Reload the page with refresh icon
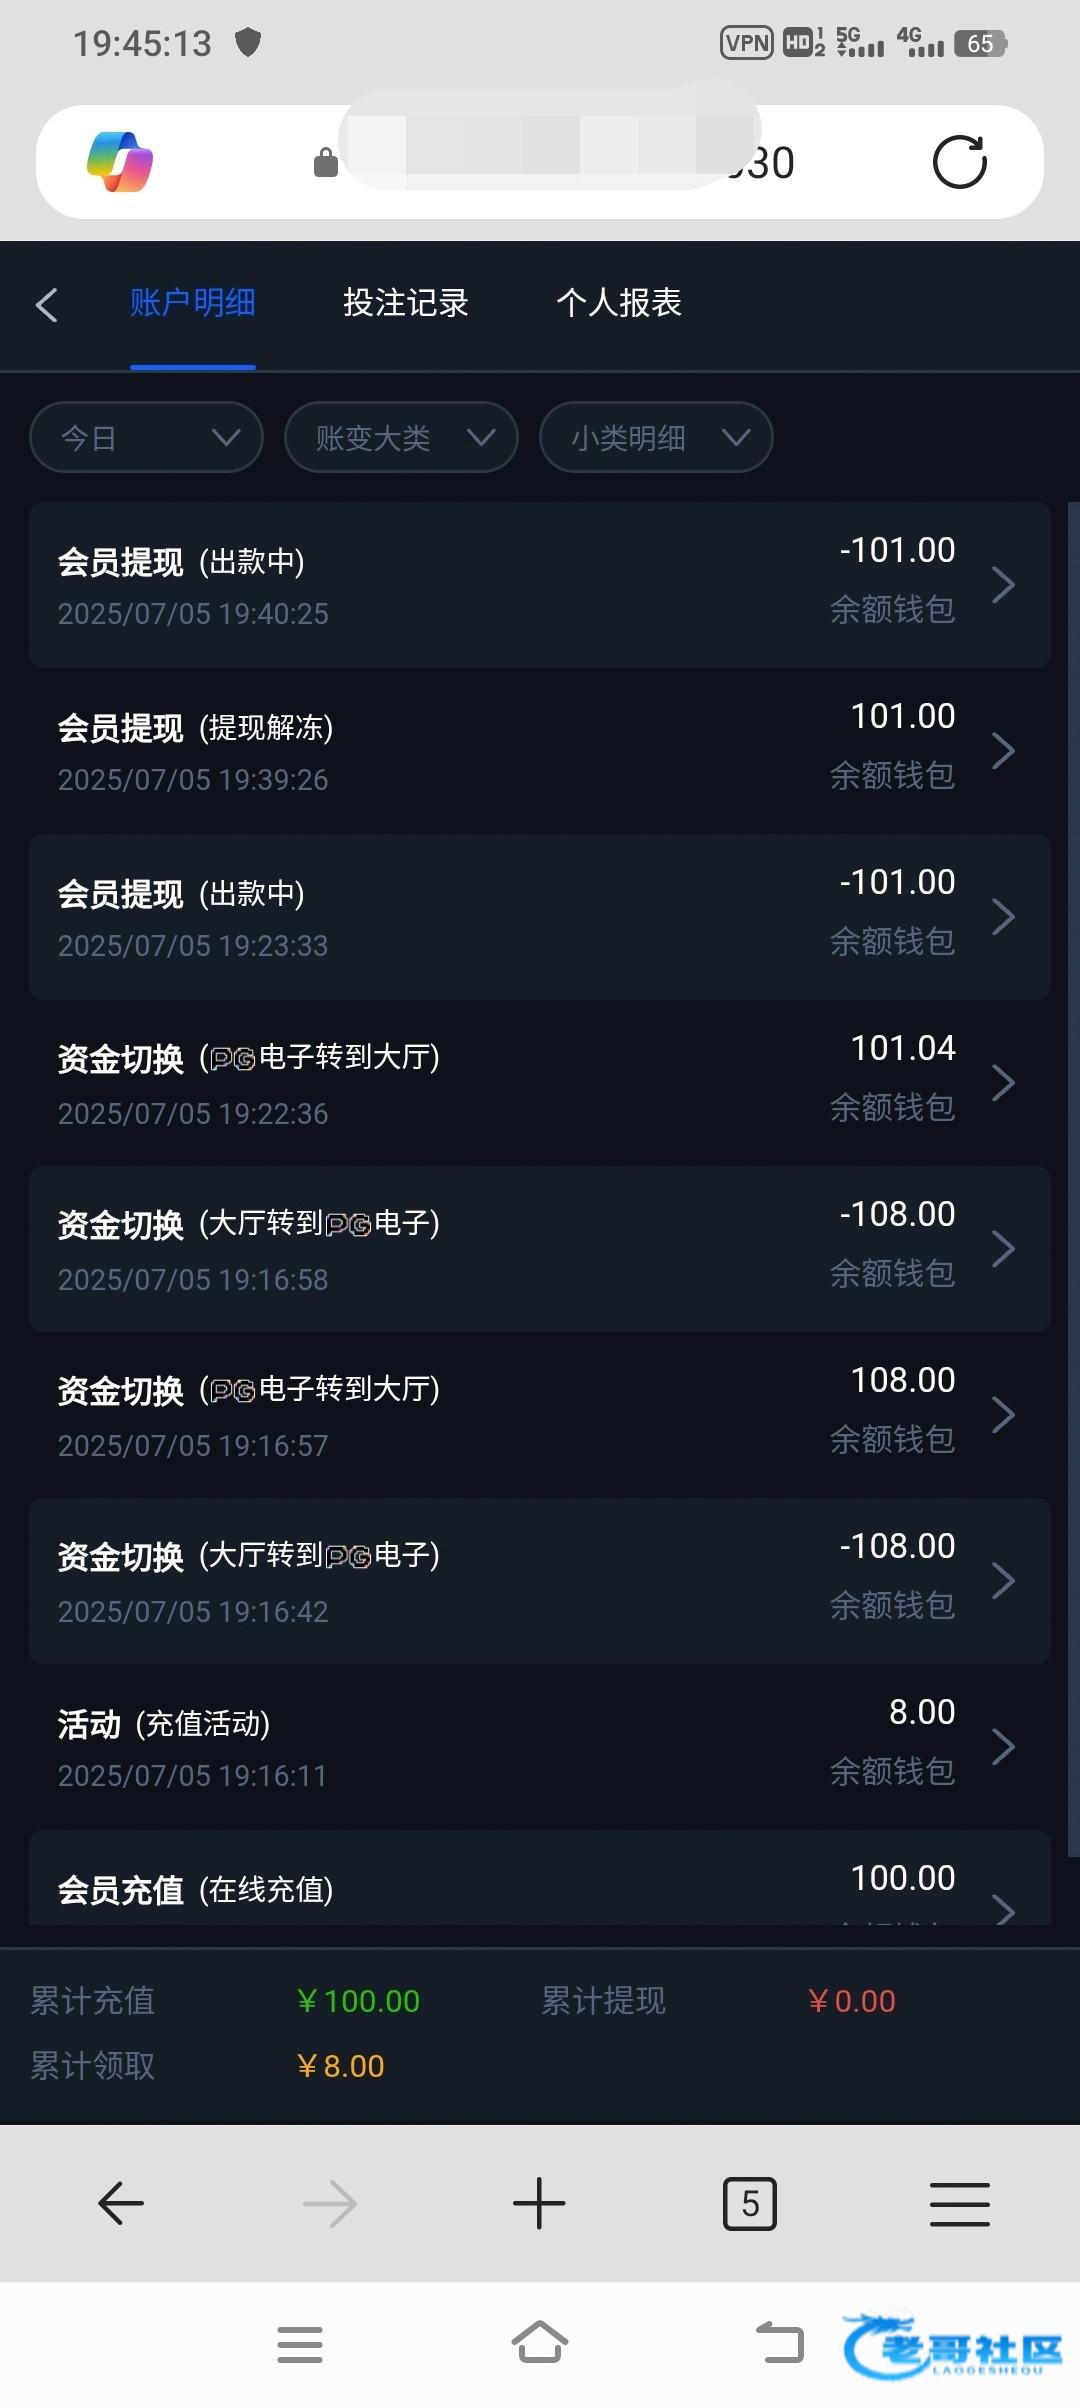1080x2408 pixels. click(x=959, y=162)
